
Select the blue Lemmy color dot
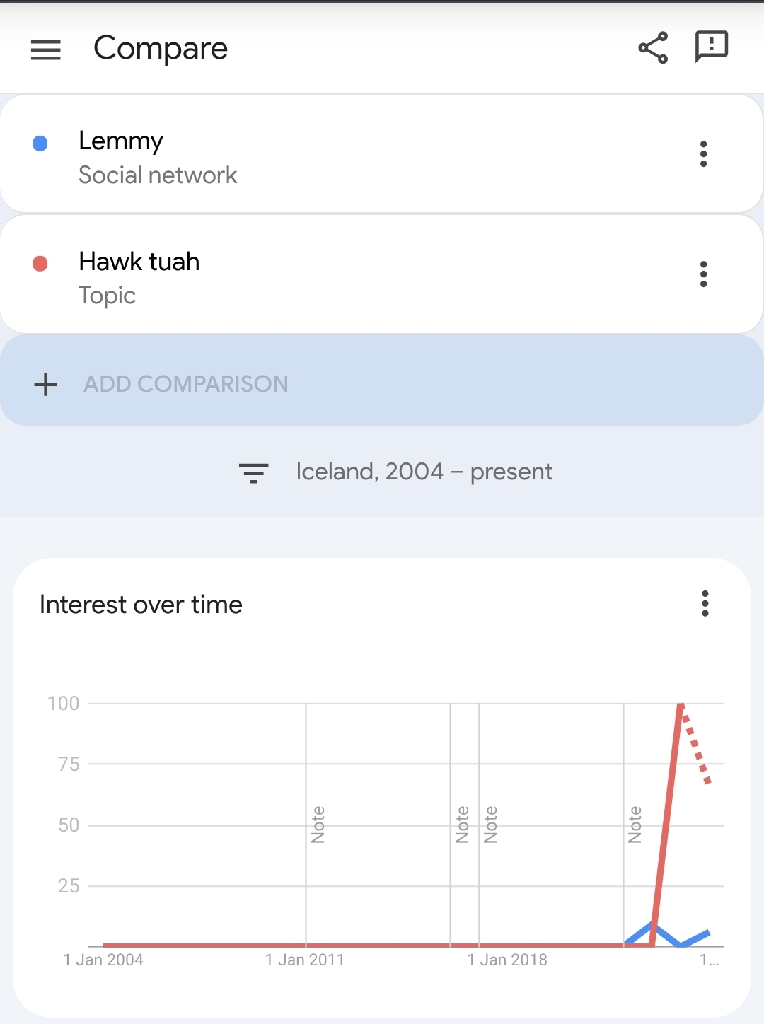[40, 143]
